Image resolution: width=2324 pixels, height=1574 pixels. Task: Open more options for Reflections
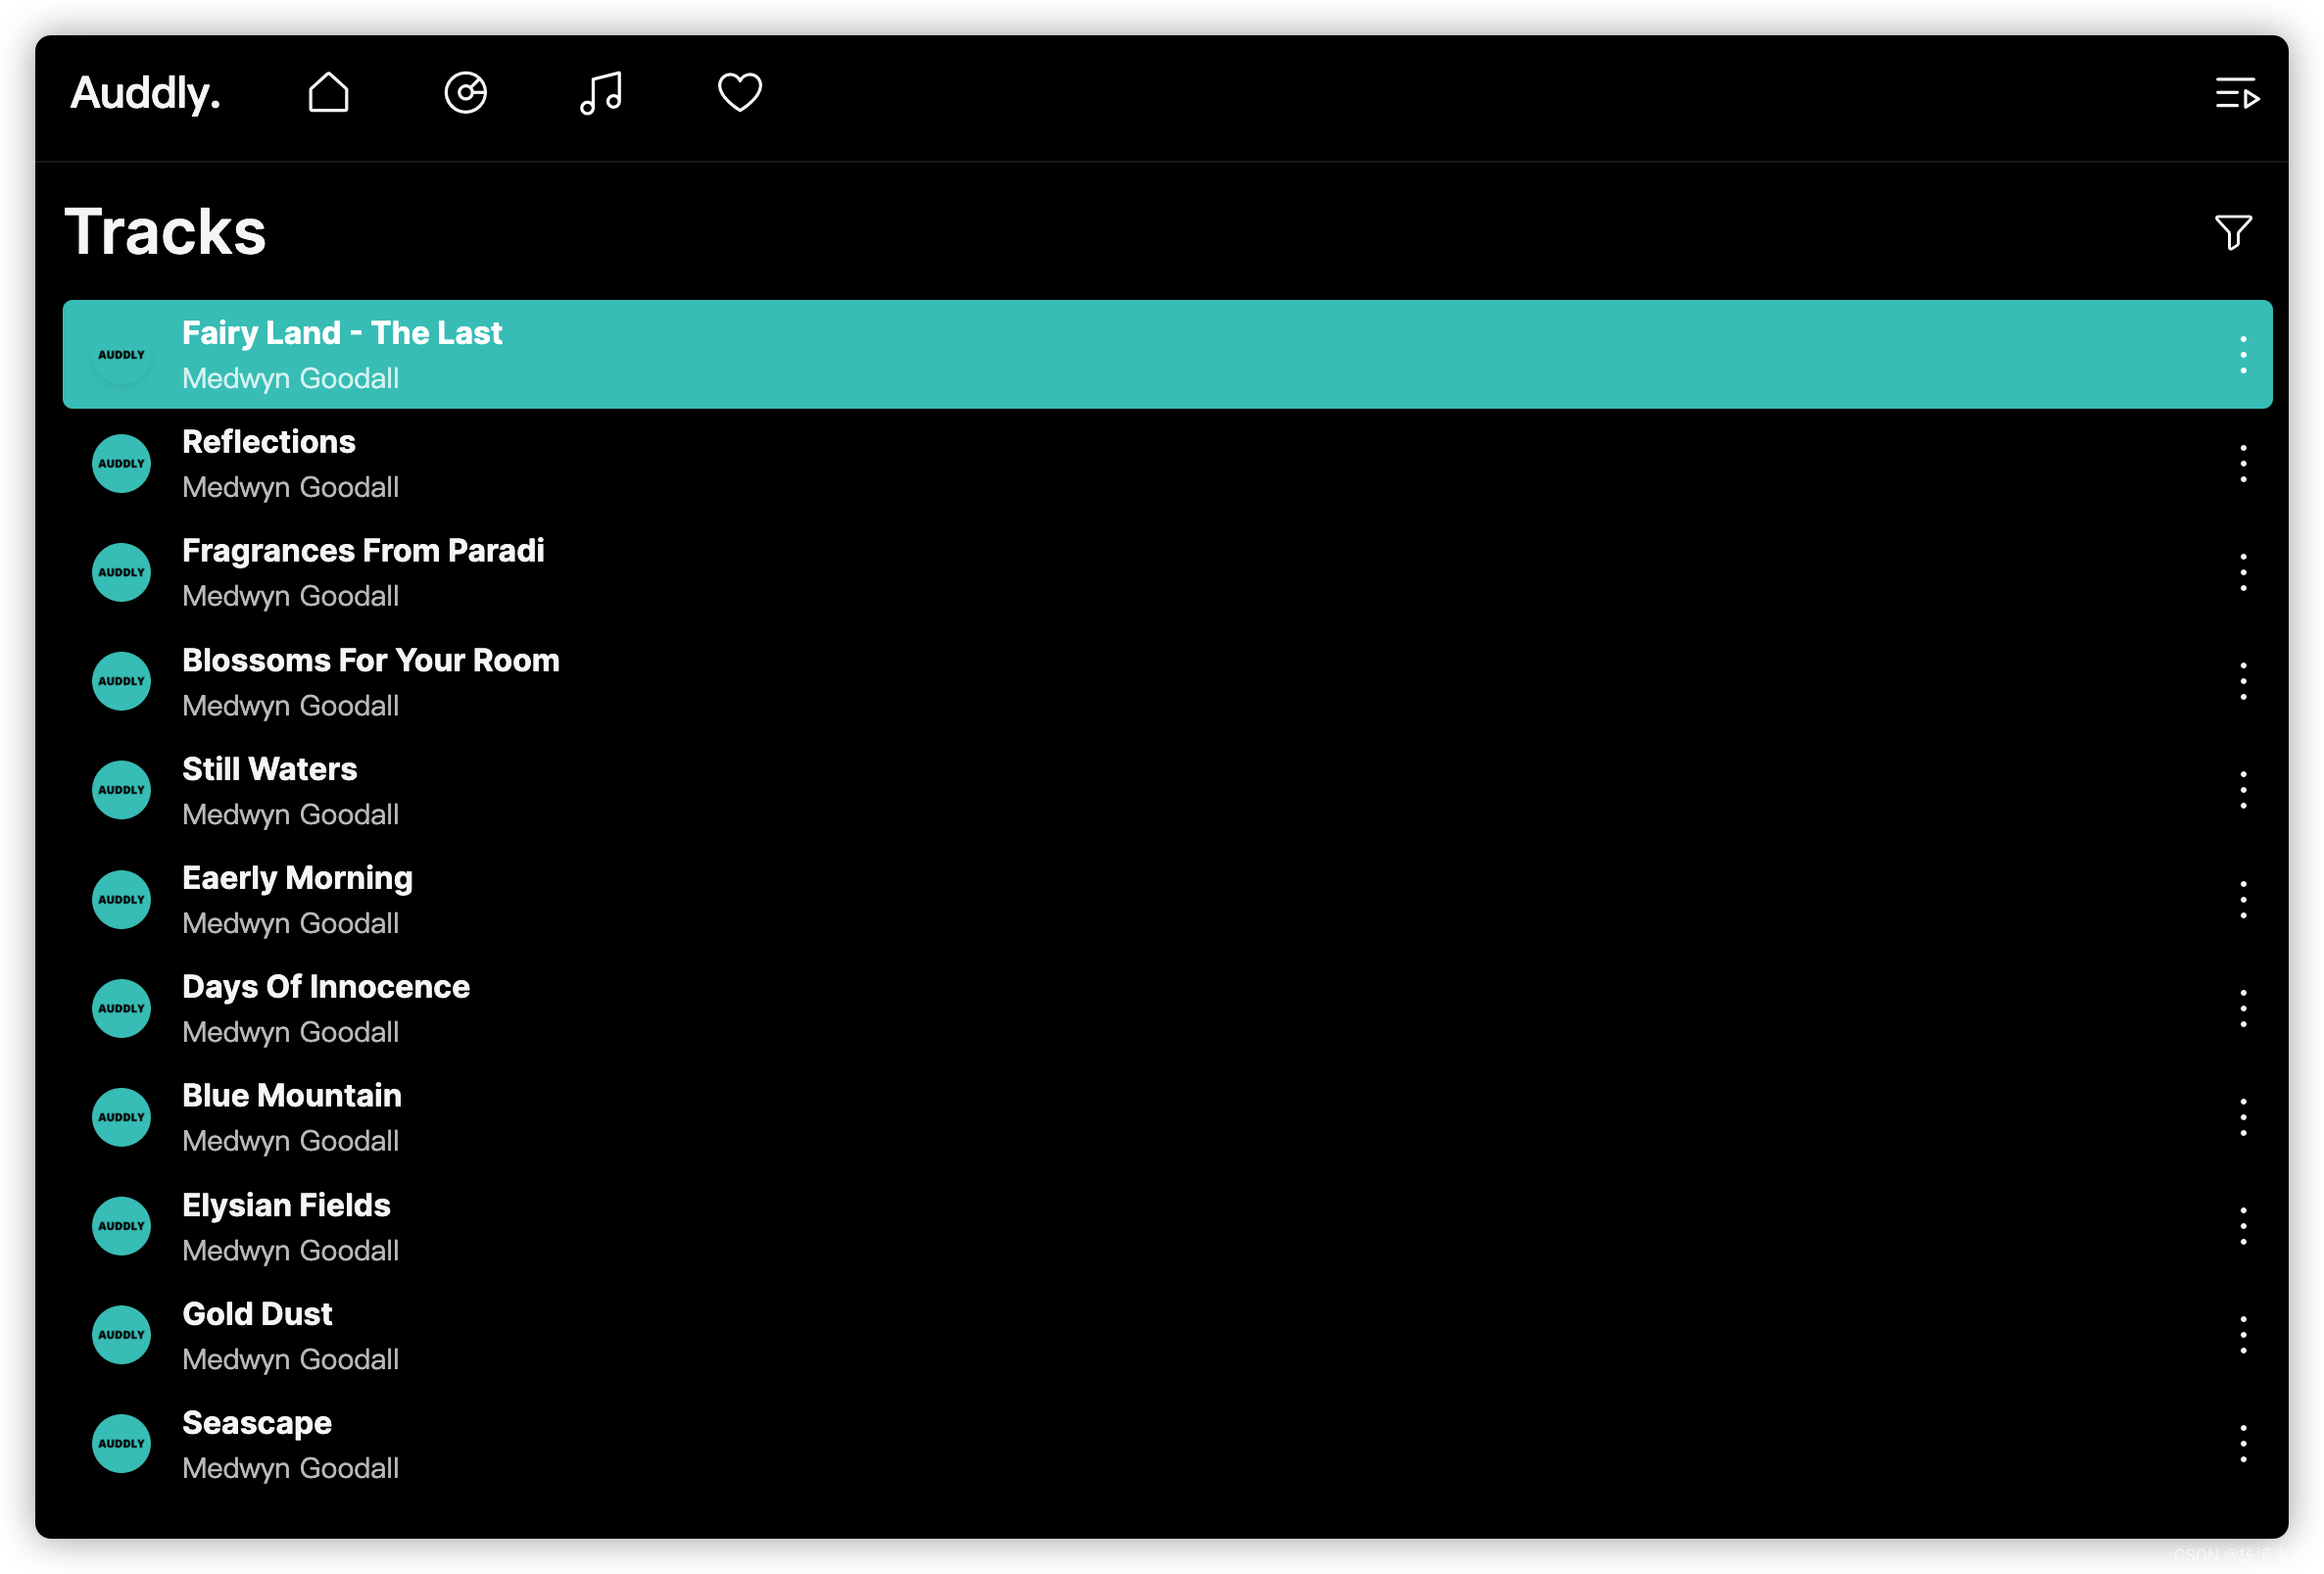click(x=2243, y=464)
